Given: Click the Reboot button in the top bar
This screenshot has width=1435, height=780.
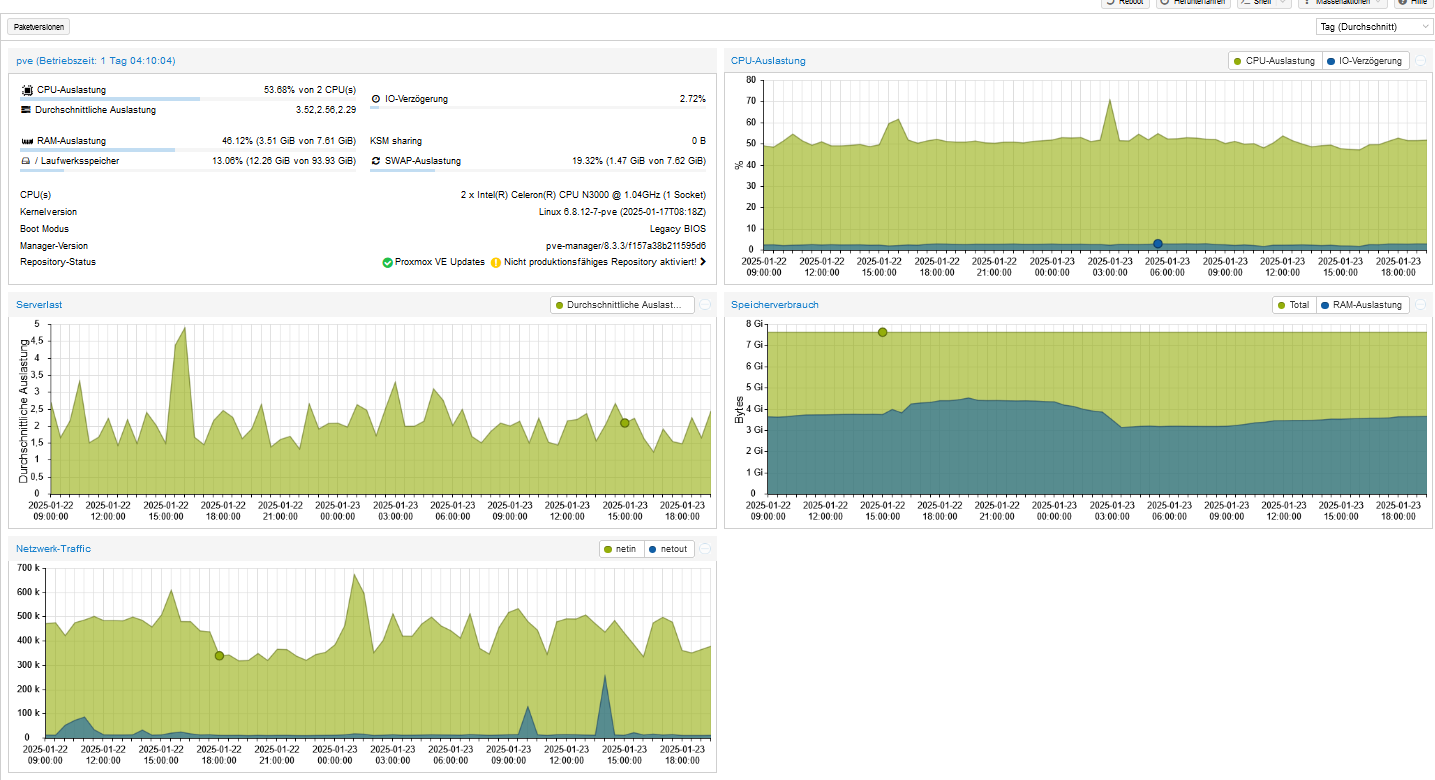Looking at the screenshot, I should [x=1125, y=3].
